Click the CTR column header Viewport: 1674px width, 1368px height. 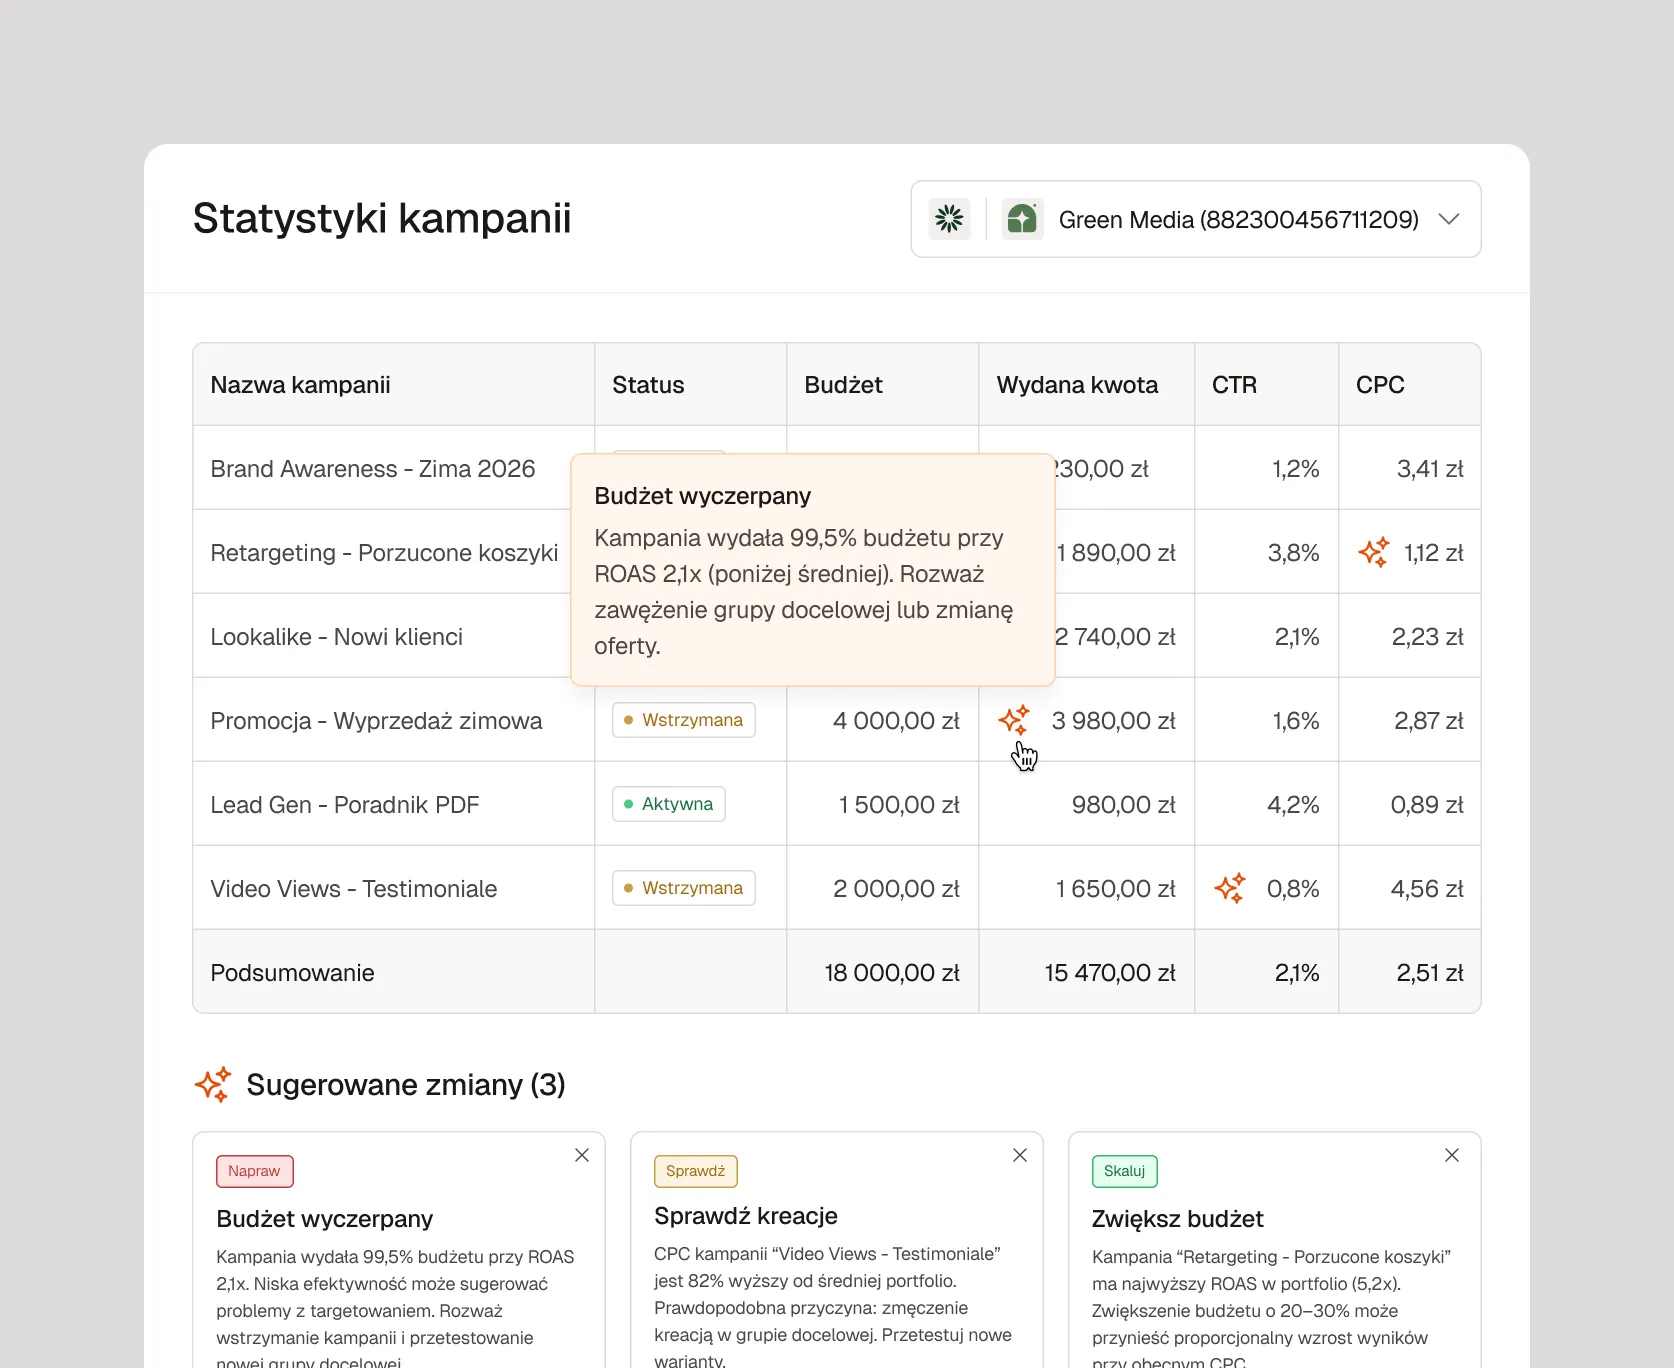coord(1234,385)
